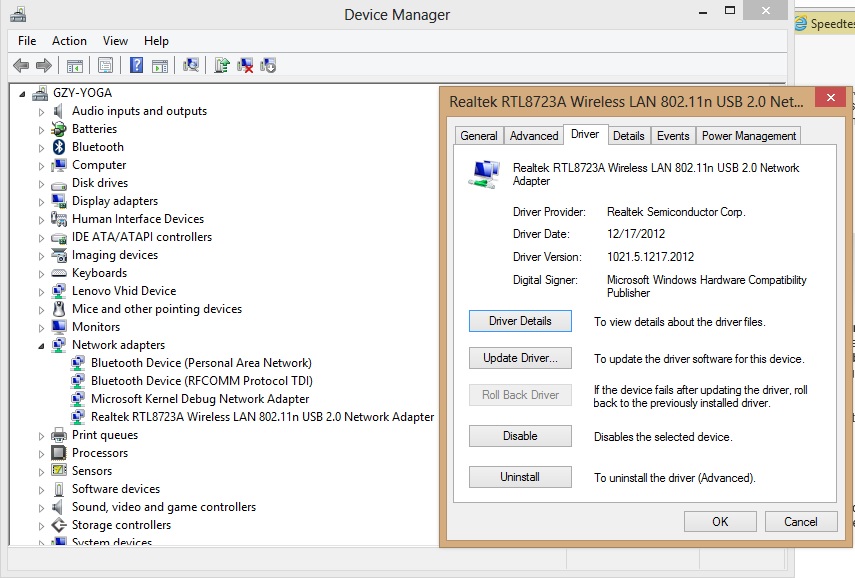Viewport: 855px width, 578px height.
Task: Switch to the Speedtest browser tab behind
Action: click(x=825, y=23)
